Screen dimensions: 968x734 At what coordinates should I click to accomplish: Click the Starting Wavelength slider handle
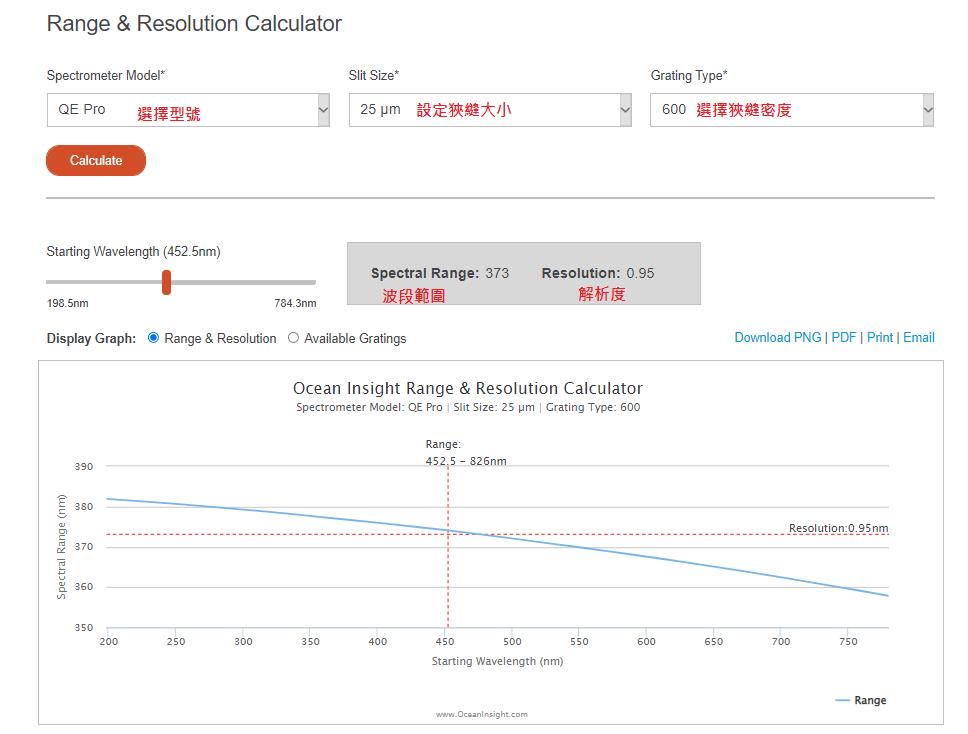pyautogui.click(x=167, y=282)
